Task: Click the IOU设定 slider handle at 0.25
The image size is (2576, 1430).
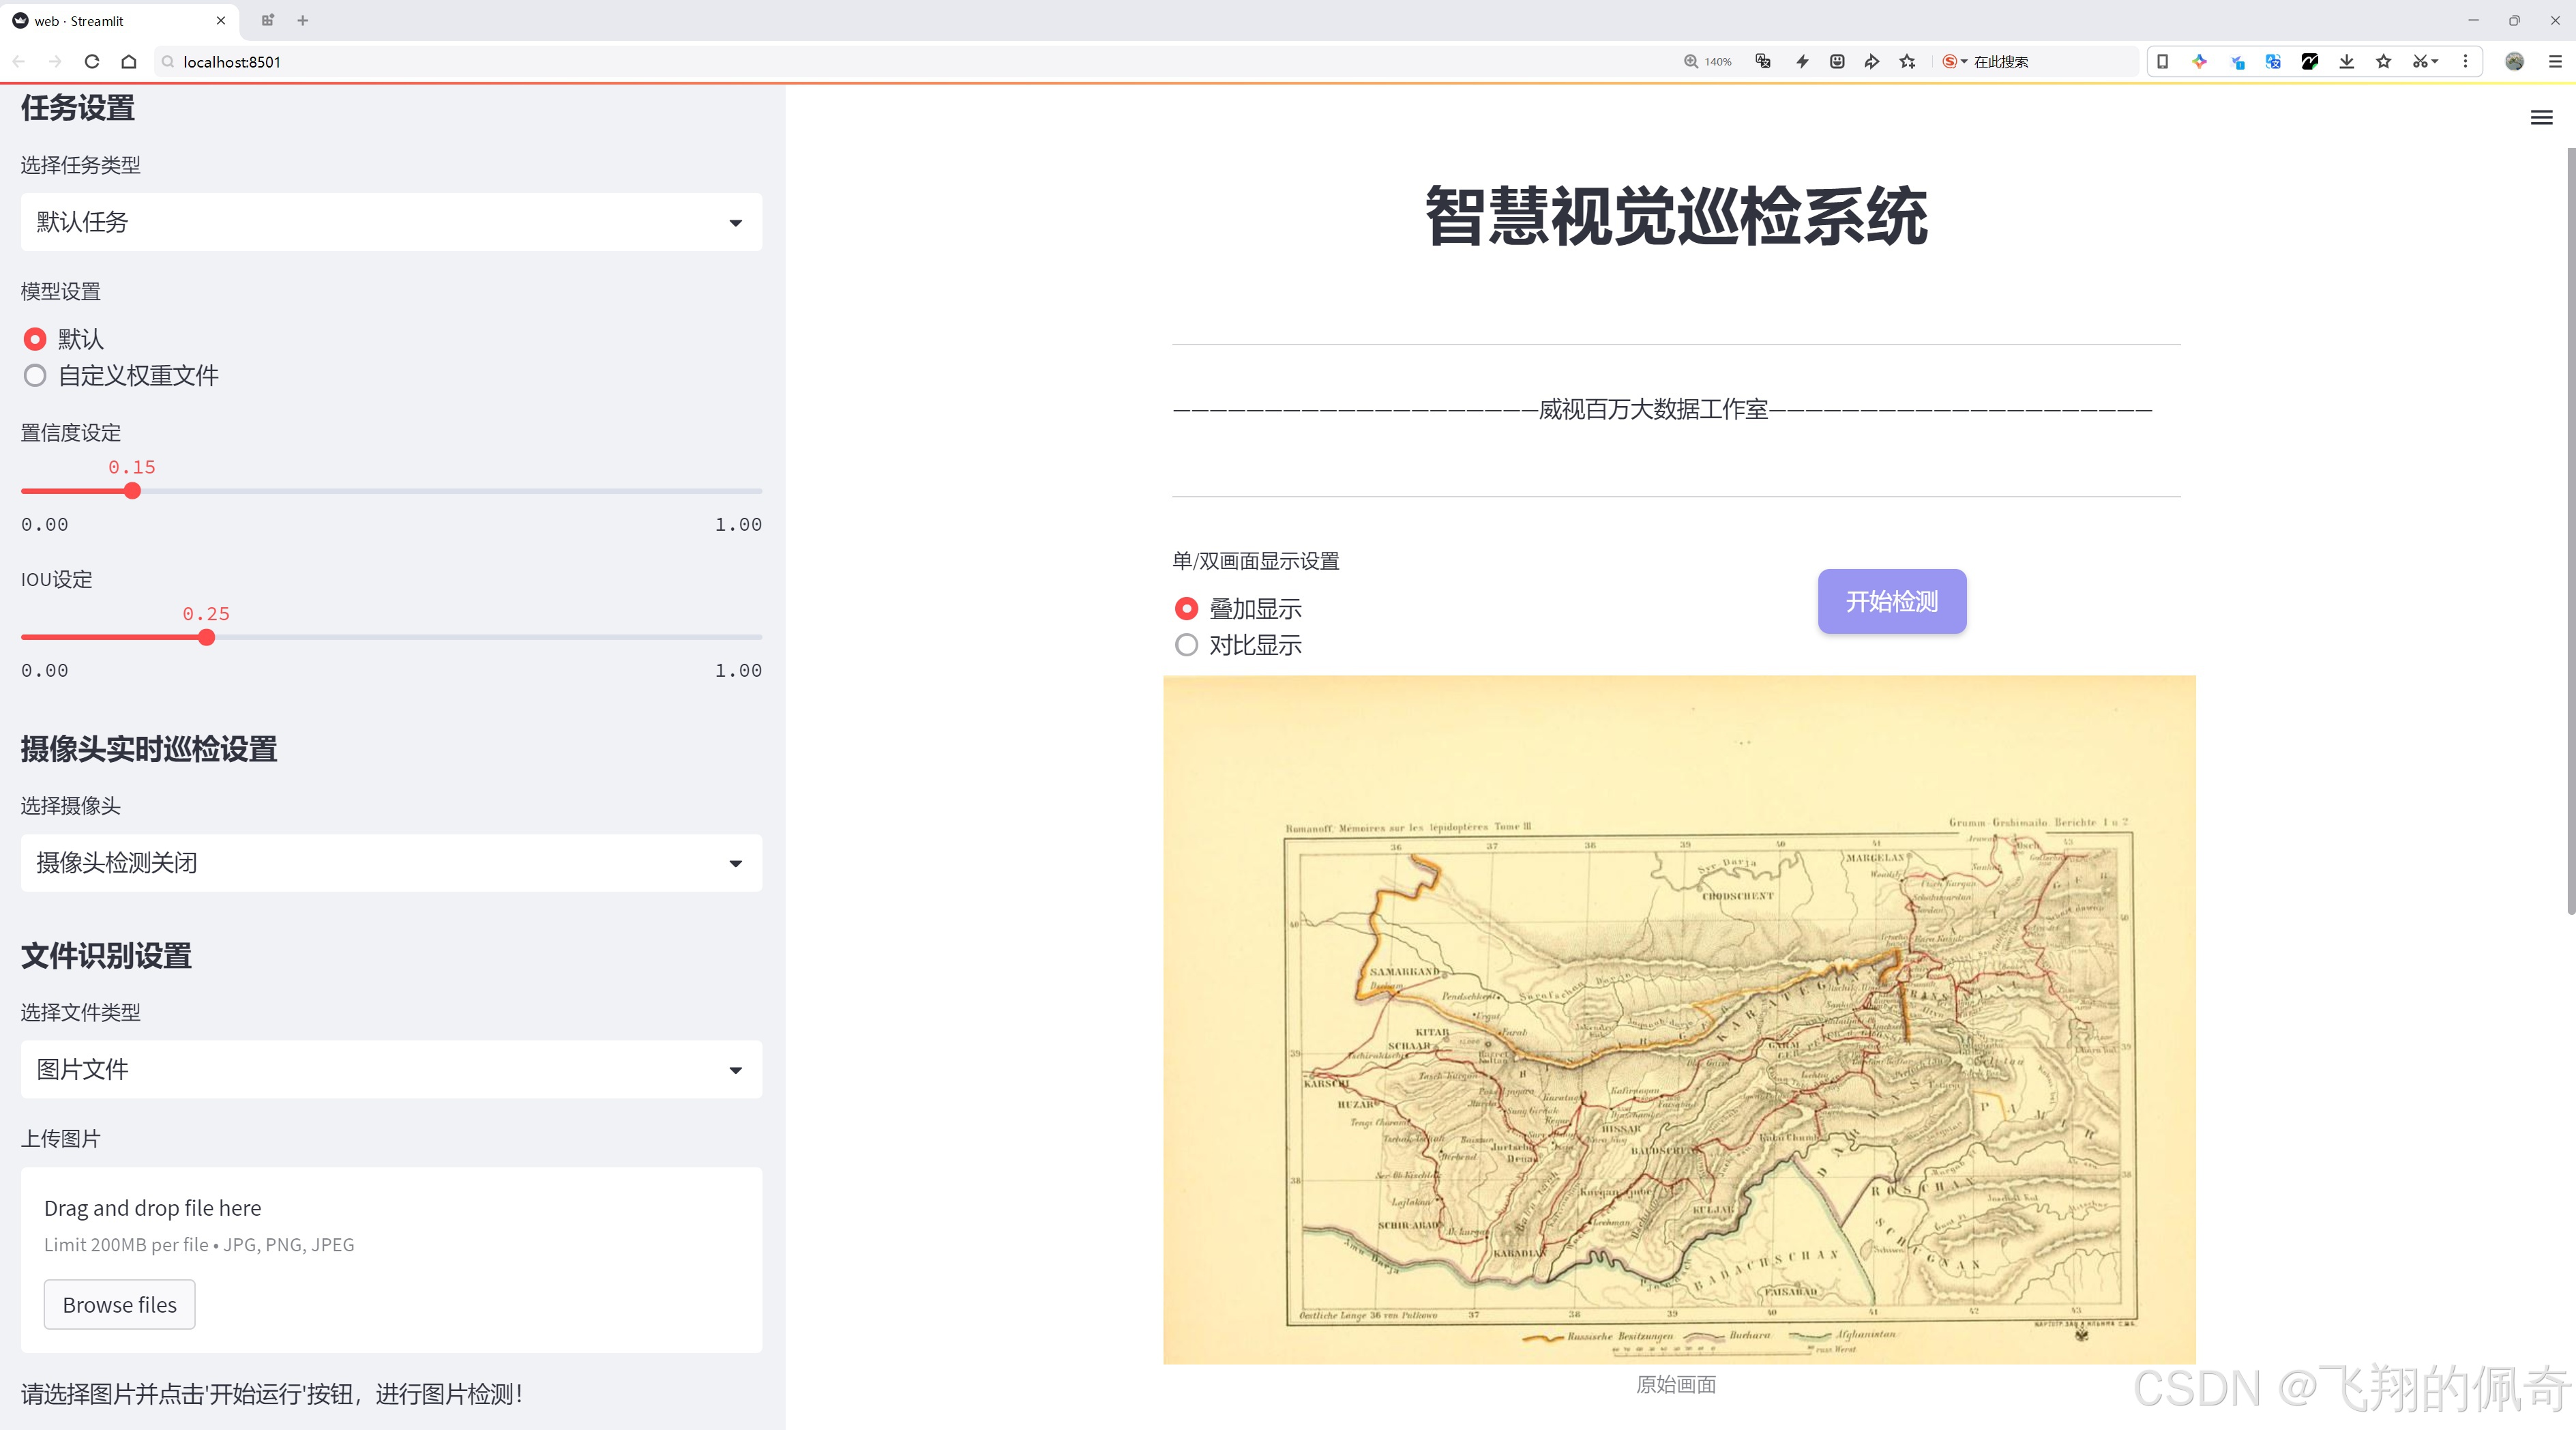Action: tap(206, 637)
